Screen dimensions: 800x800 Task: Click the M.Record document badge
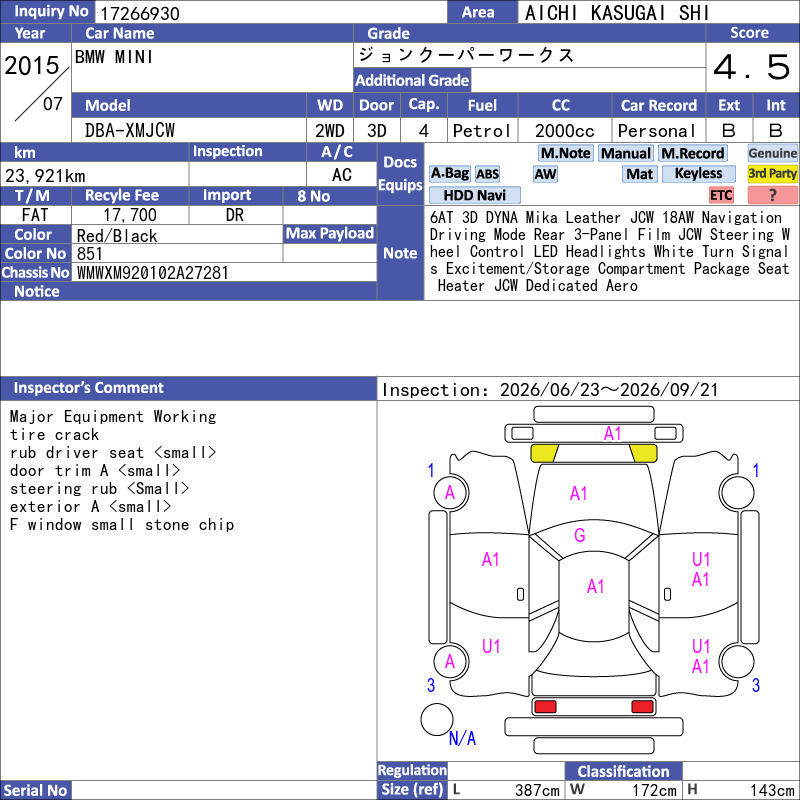(x=692, y=153)
